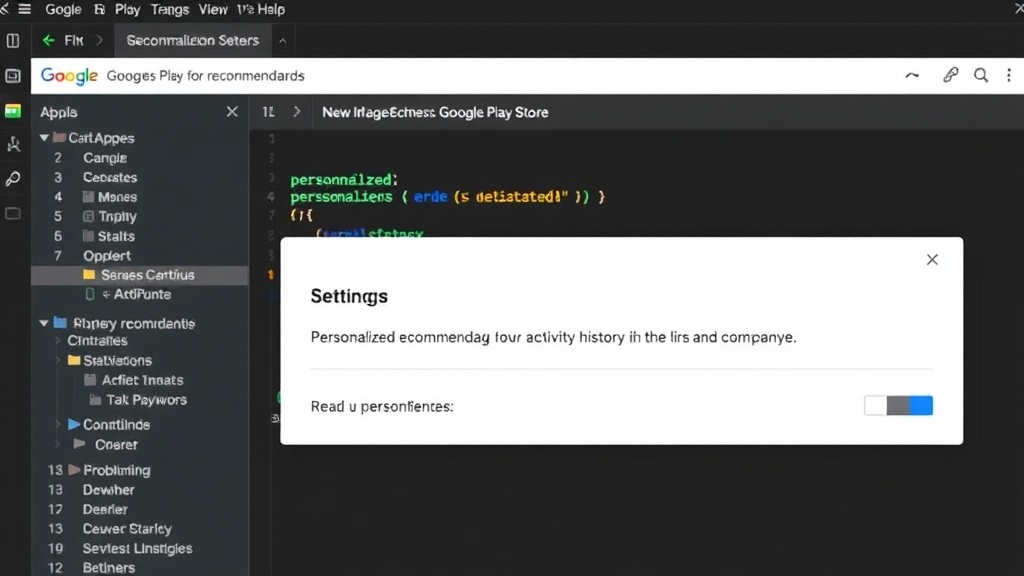This screenshot has width=1024, height=576.
Task: Click the Google logo
Action: (69, 76)
